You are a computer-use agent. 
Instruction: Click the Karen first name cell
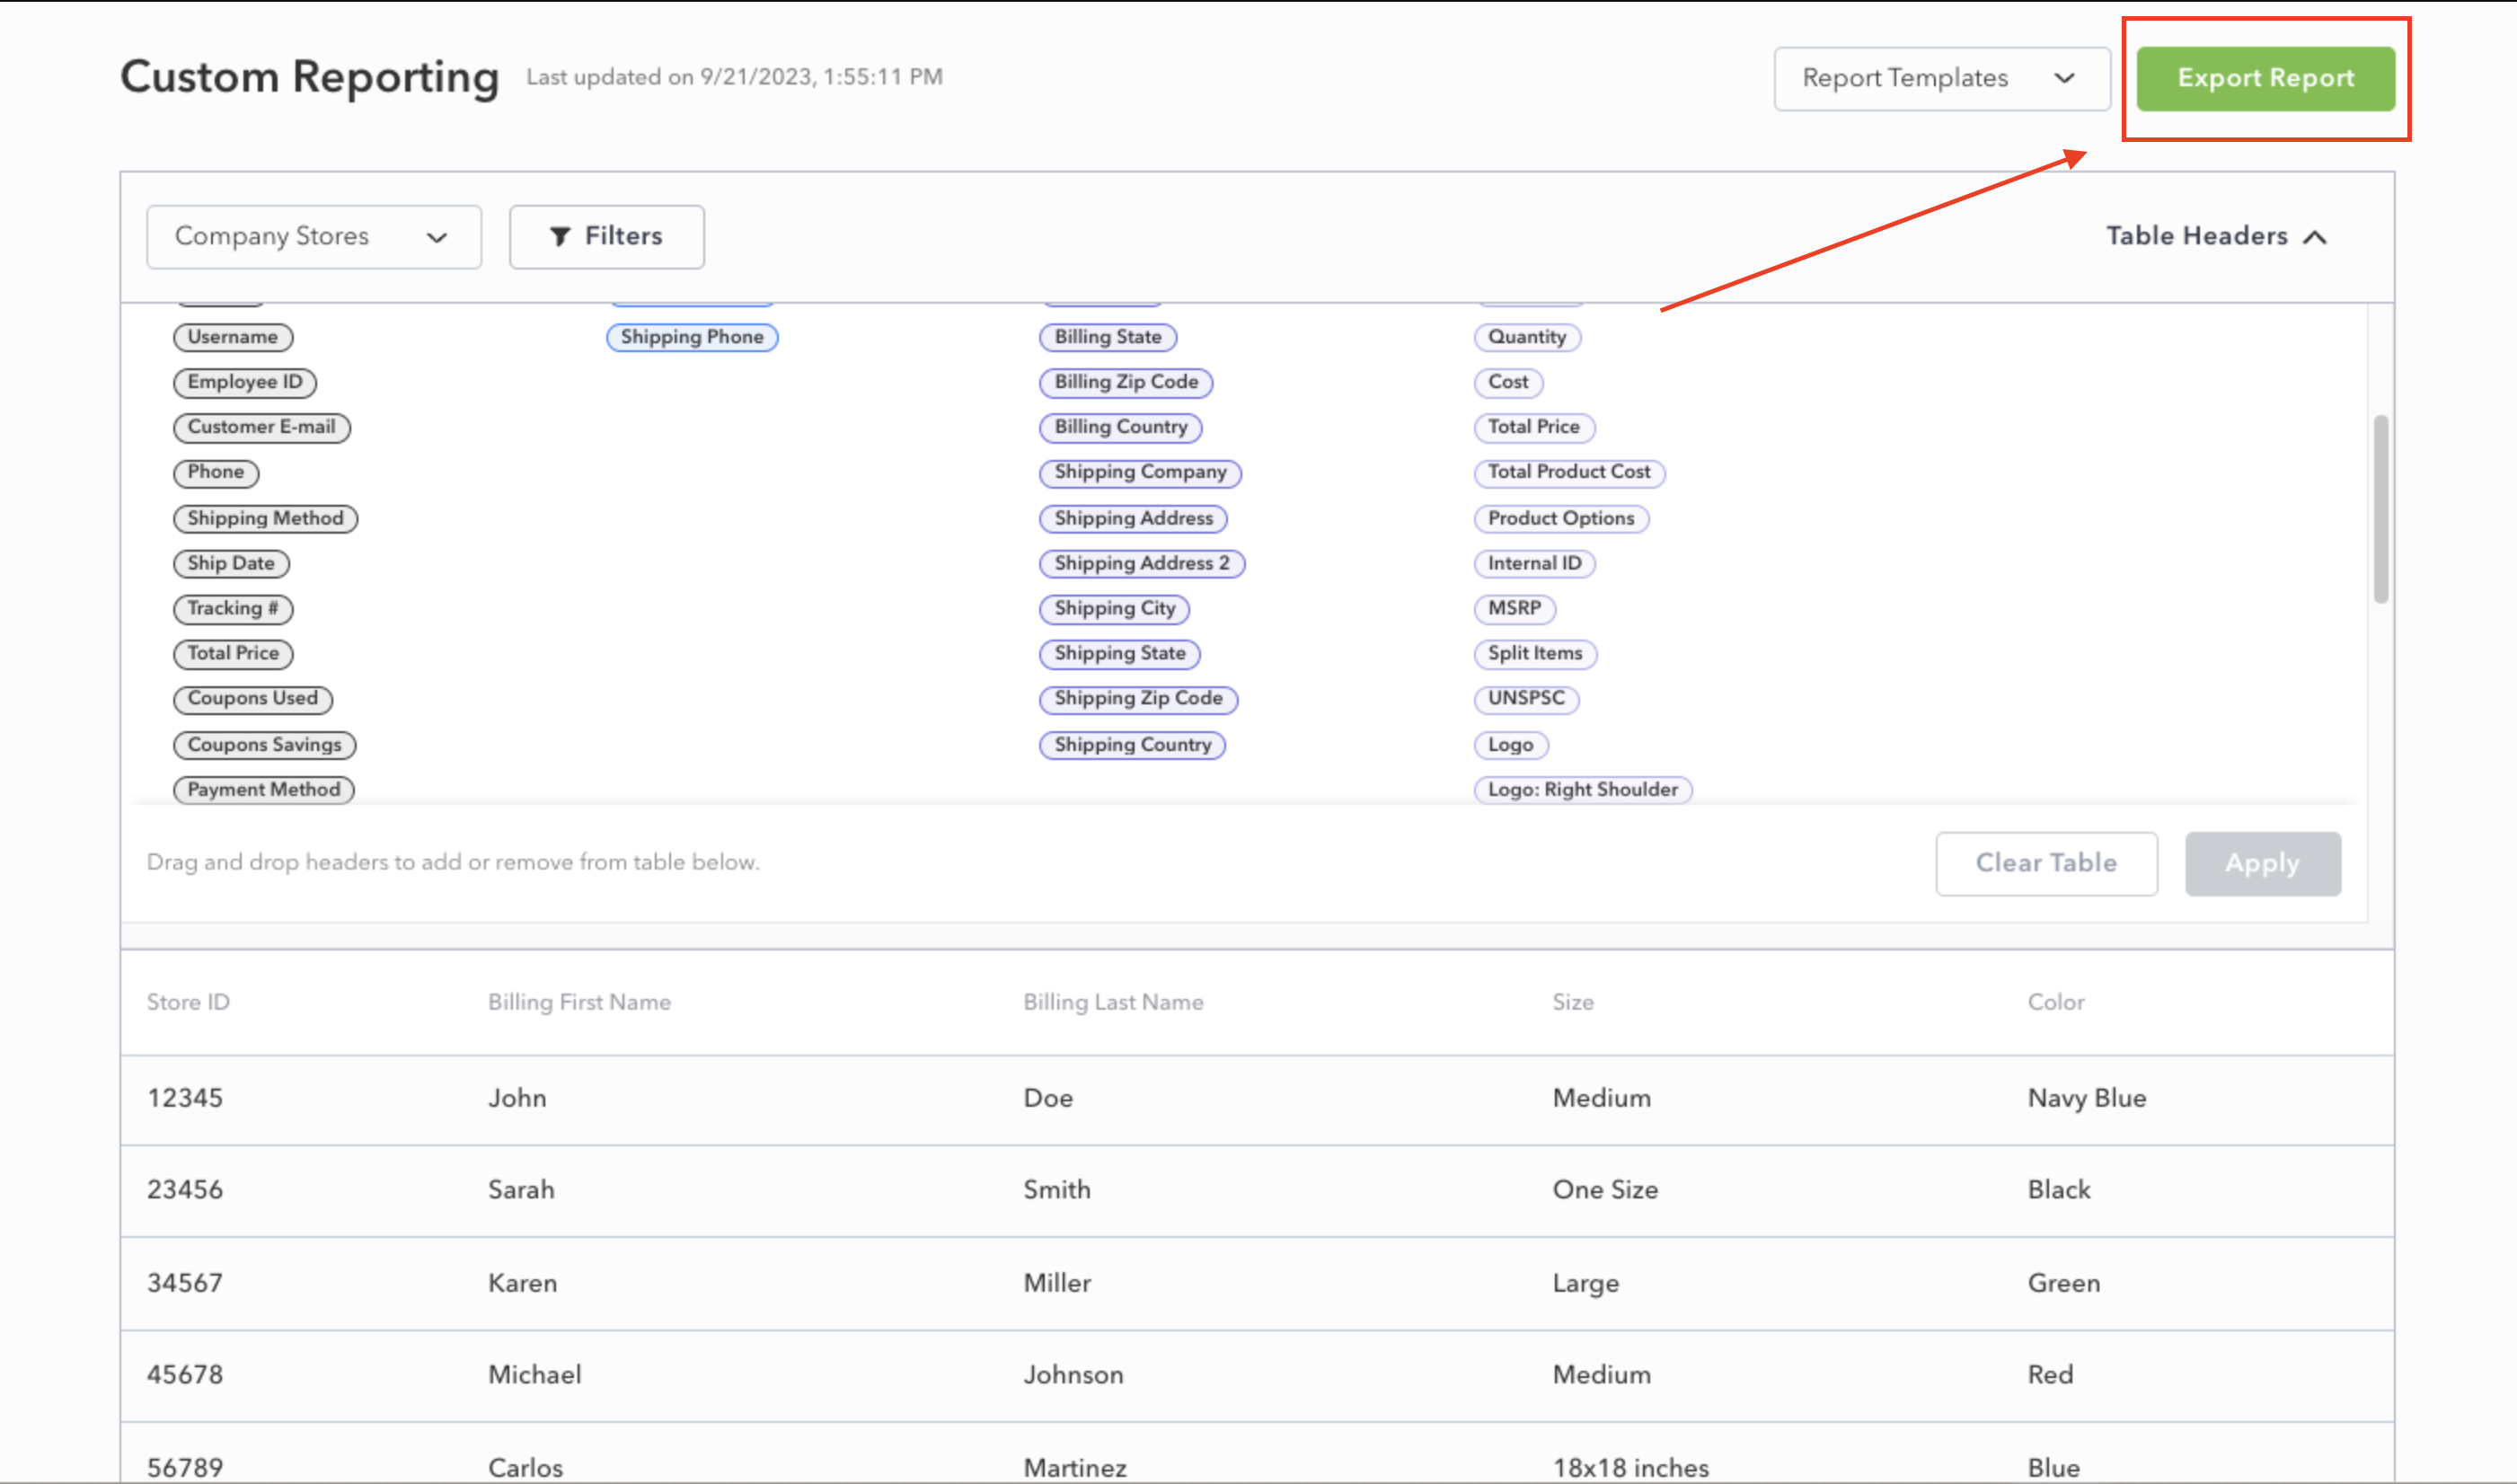[x=522, y=1283]
